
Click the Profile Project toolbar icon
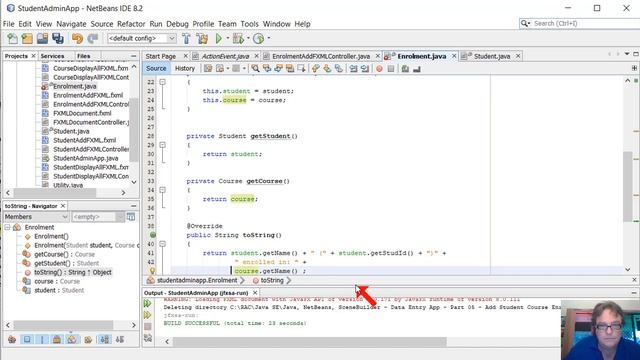click(x=258, y=38)
